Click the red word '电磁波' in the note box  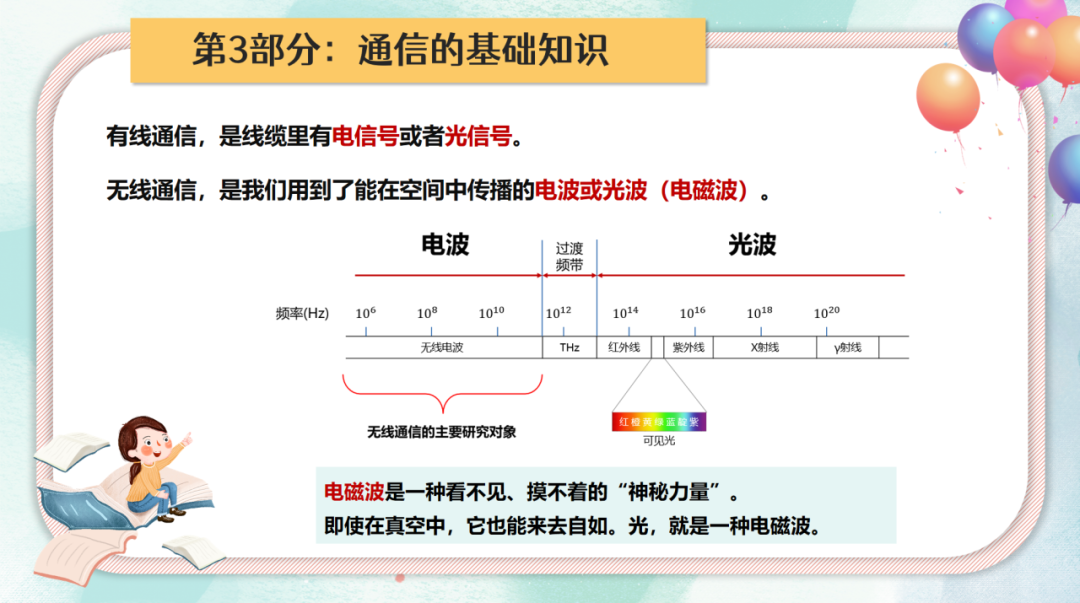click(x=354, y=492)
